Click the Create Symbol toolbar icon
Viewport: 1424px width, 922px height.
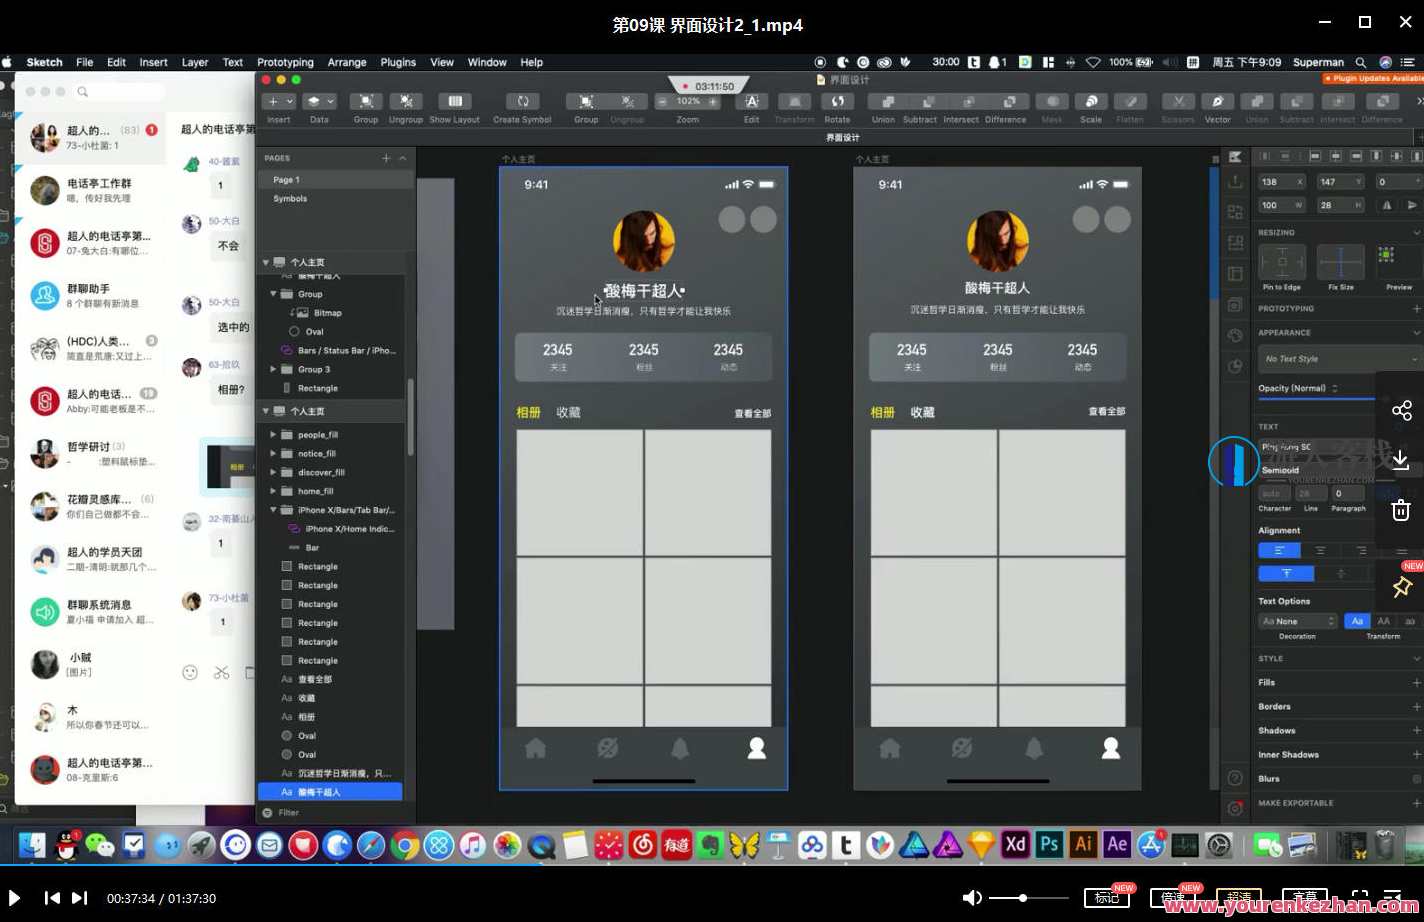[x=522, y=102]
